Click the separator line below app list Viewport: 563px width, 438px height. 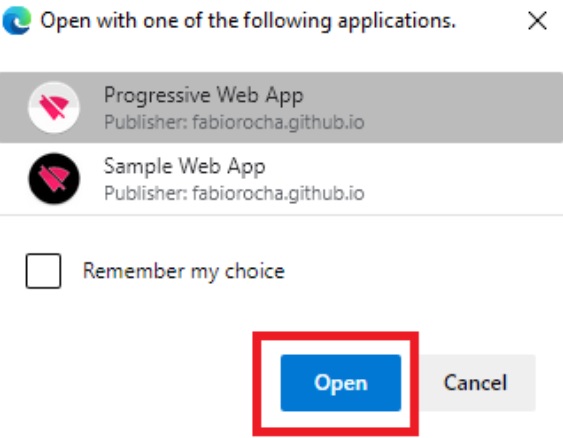click(282, 215)
